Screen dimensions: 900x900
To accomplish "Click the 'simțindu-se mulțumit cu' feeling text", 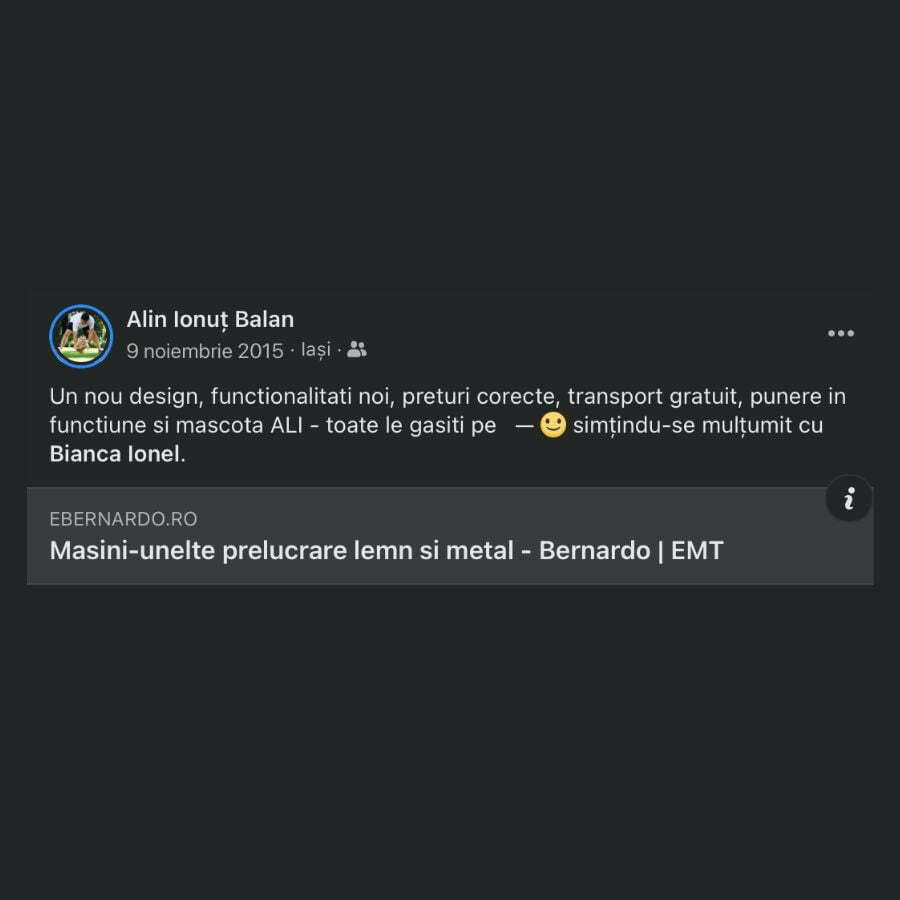I will 698,425.
